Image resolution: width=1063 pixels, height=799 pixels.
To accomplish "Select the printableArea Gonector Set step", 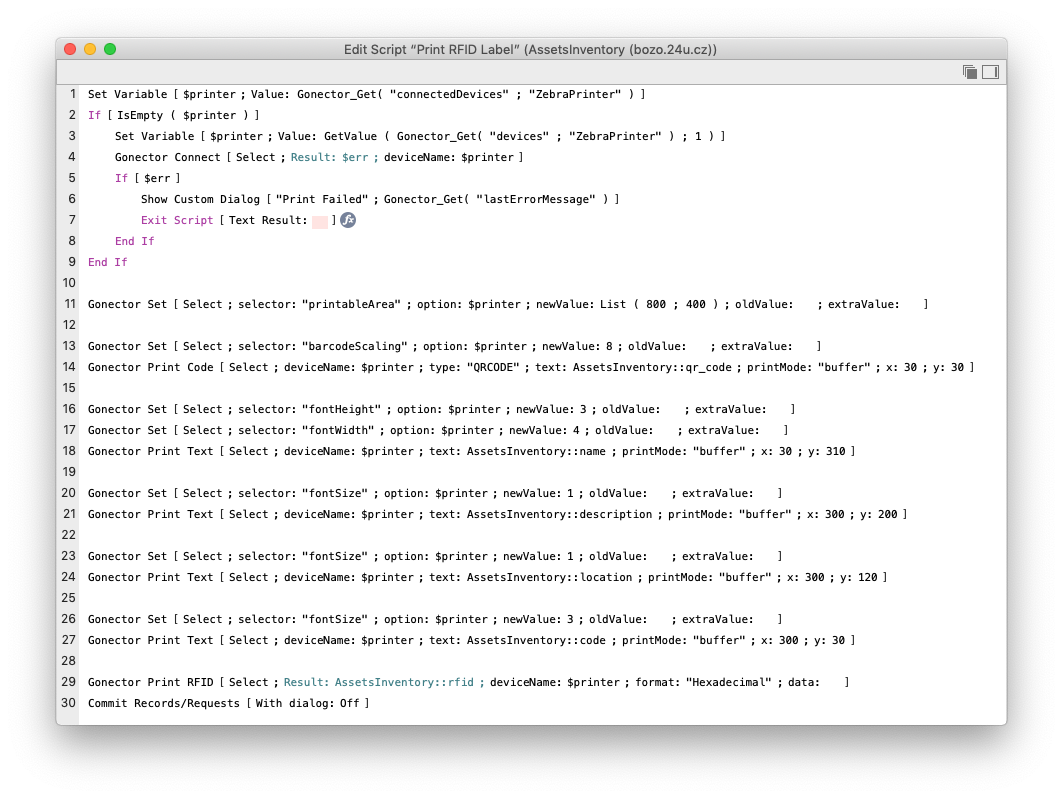I will [x=508, y=304].
